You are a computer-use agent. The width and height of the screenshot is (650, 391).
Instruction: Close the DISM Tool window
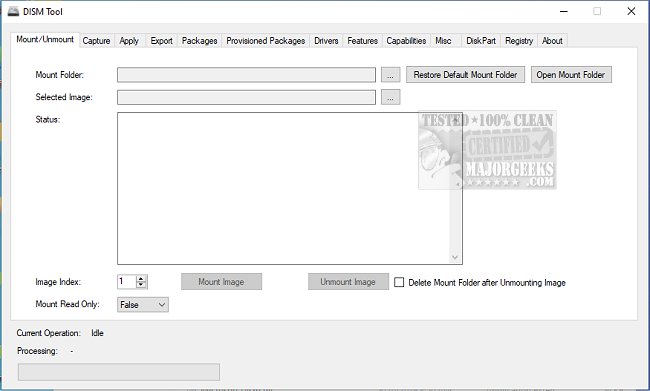[631, 11]
